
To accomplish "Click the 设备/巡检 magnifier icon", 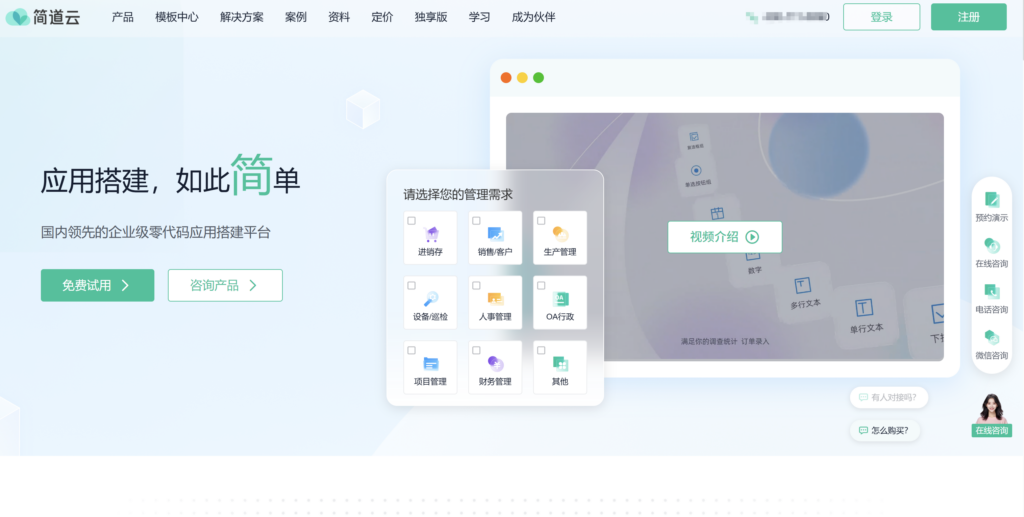I will [x=430, y=298].
